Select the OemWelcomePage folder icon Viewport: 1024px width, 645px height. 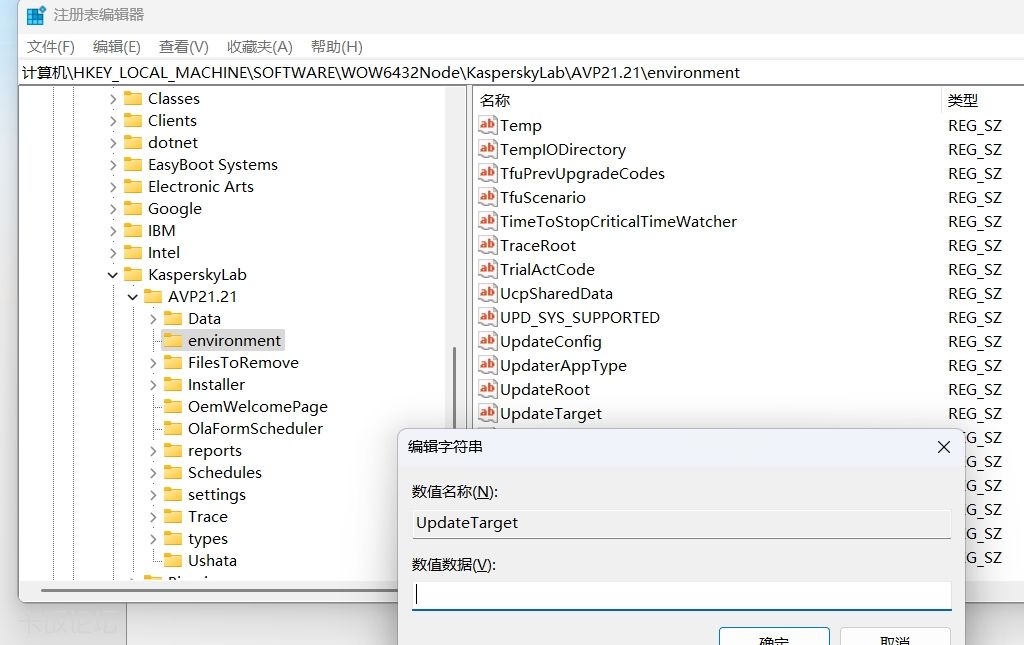coord(173,407)
